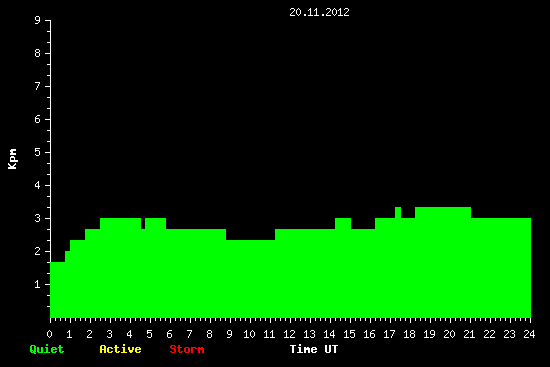
Task: Click hour 9 on time axis
Action: pos(229,334)
